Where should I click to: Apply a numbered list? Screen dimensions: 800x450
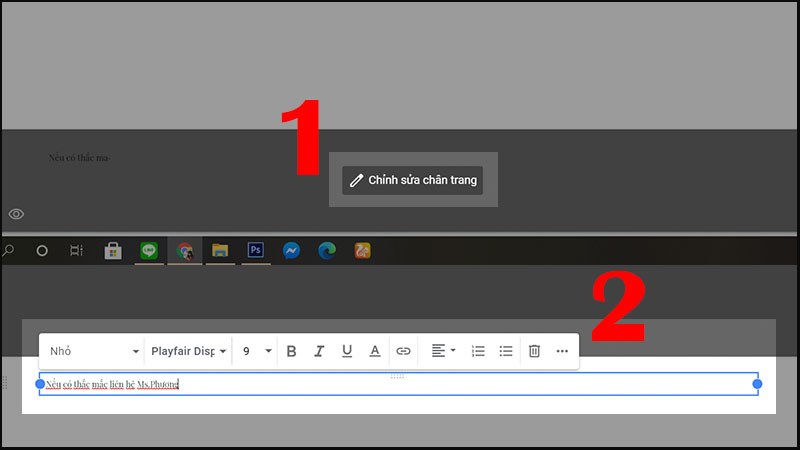478,351
